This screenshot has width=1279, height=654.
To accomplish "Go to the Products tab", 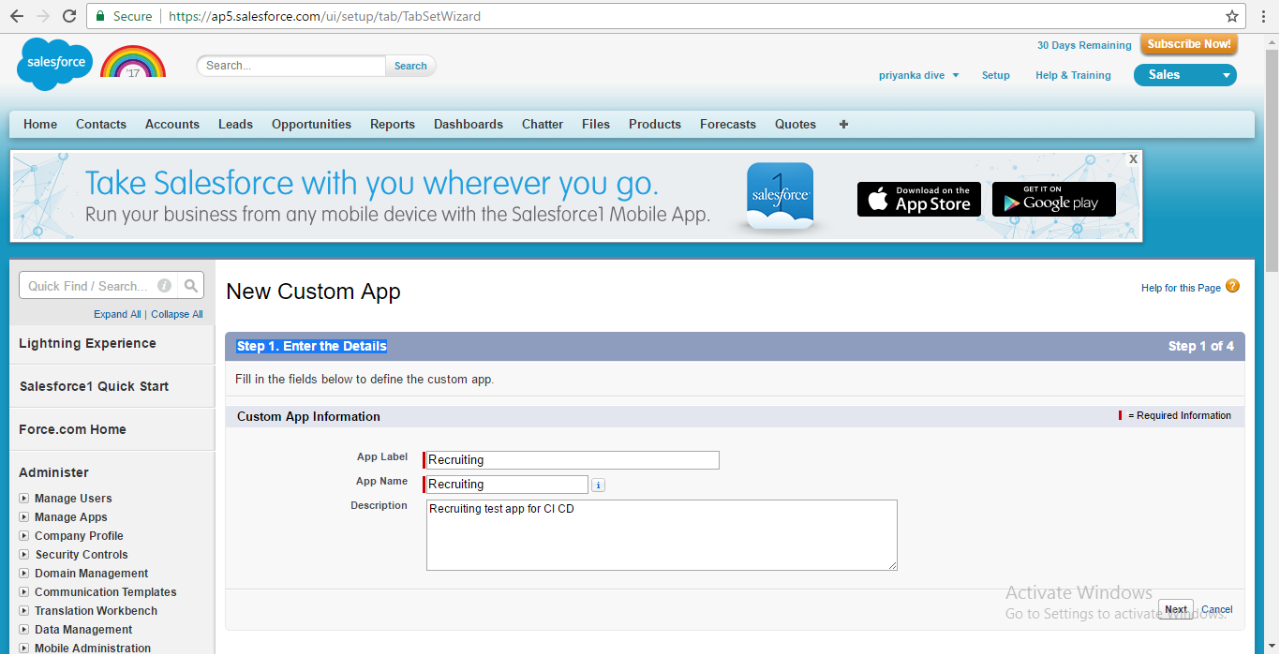I will [x=655, y=124].
